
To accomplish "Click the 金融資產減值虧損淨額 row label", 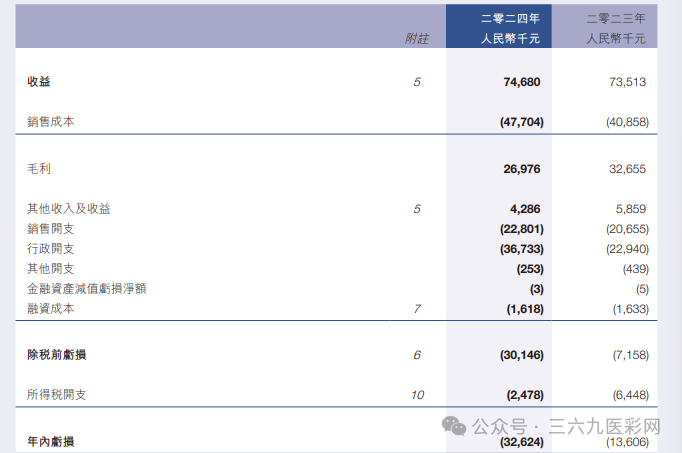I will point(87,289).
